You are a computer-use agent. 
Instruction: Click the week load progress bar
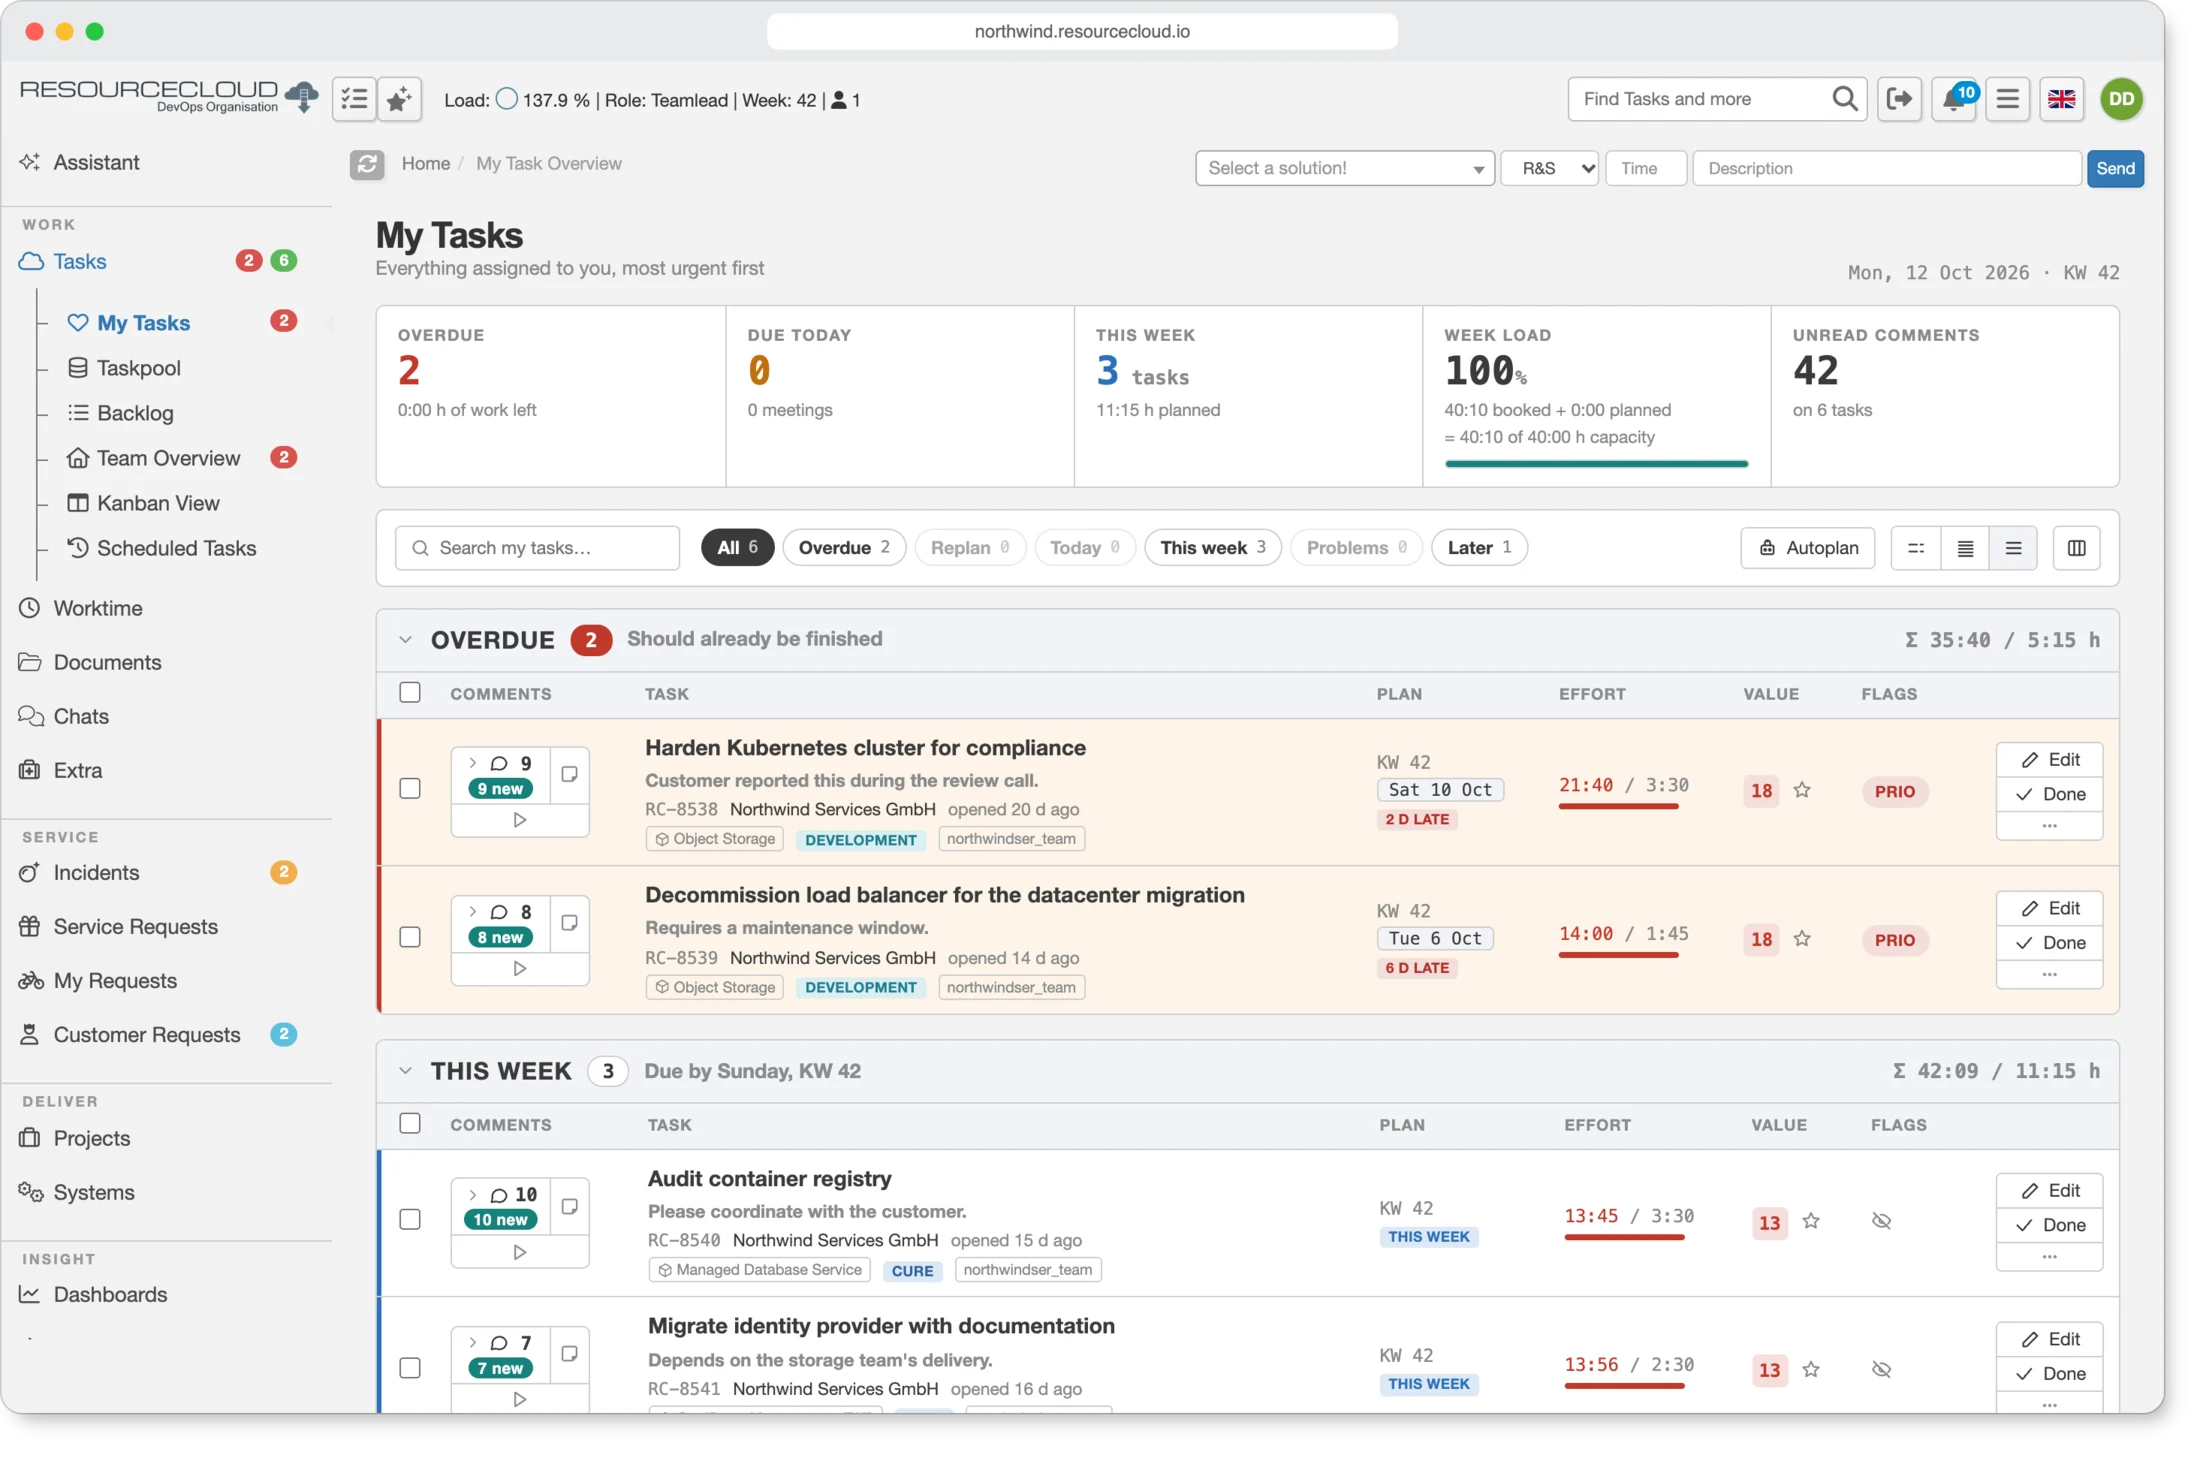(x=1596, y=464)
